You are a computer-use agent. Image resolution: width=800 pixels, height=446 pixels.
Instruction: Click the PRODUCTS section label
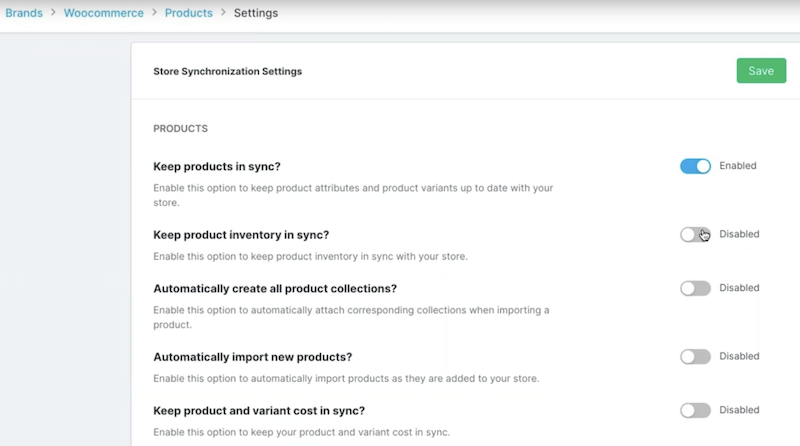(x=181, y=129)
